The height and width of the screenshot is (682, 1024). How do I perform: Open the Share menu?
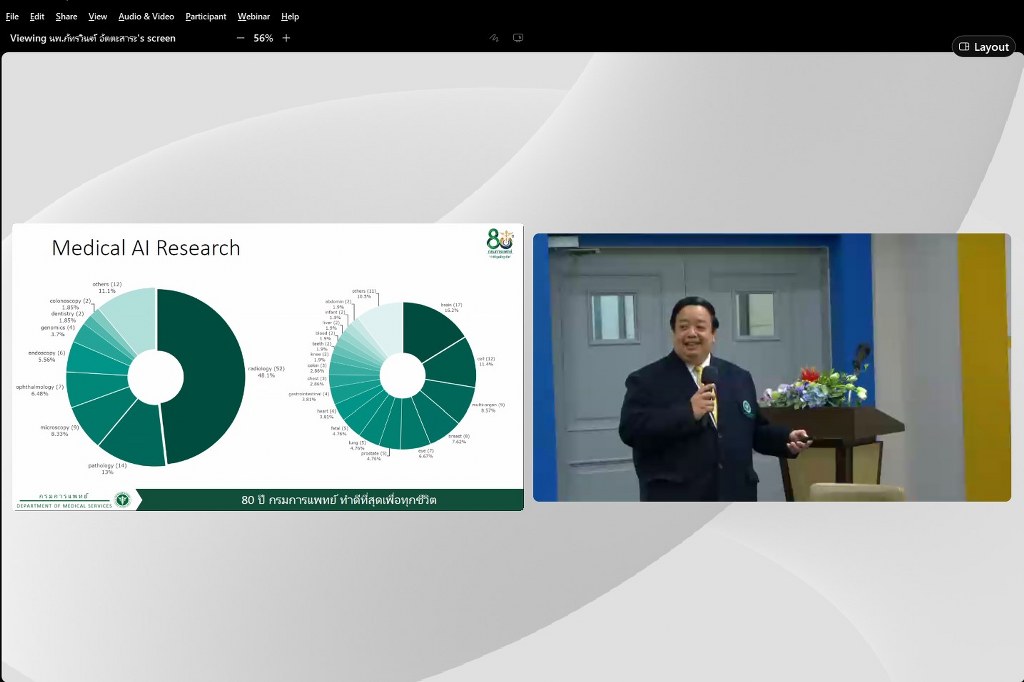tap(66, 17)
